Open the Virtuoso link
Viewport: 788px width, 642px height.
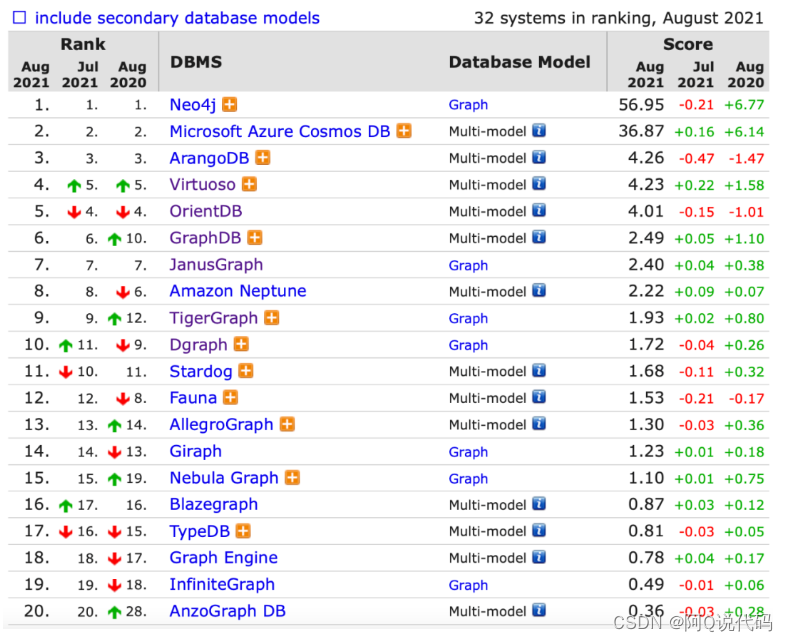(202, 185)
